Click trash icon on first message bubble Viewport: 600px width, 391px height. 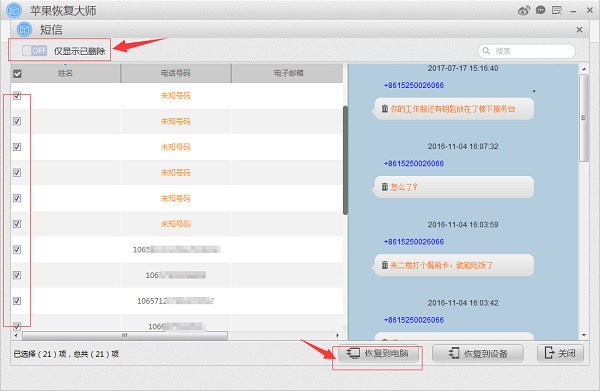[385, 109]
